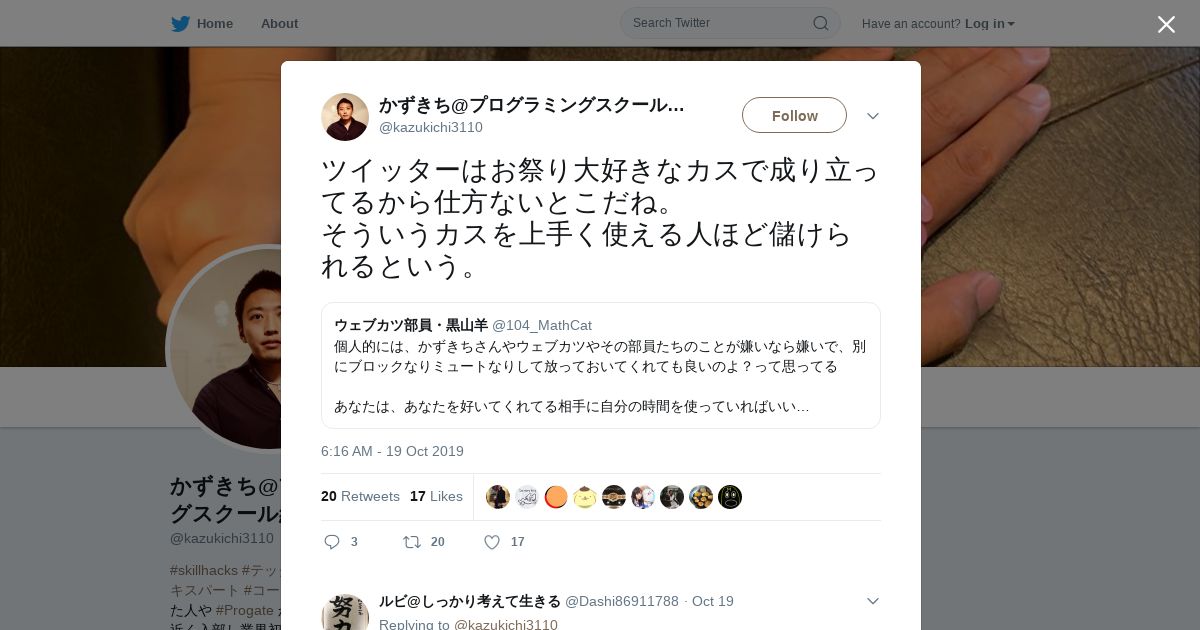Like the tweet with the heart icon
Screen dimensions: 1200x630
click(x=491, y=542)
